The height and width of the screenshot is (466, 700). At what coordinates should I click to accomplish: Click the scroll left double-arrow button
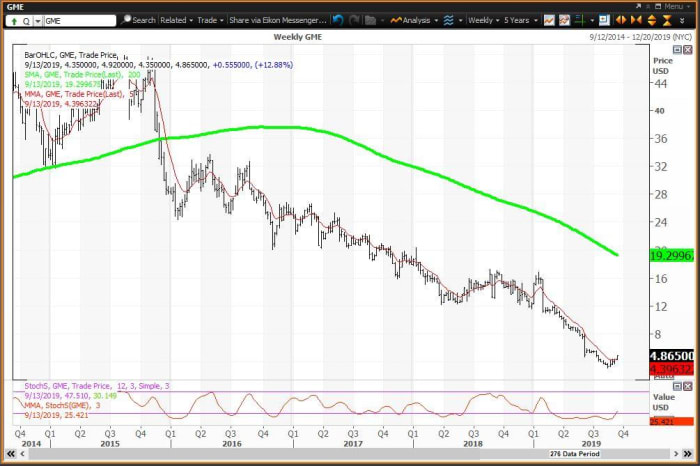pos(8,455)
